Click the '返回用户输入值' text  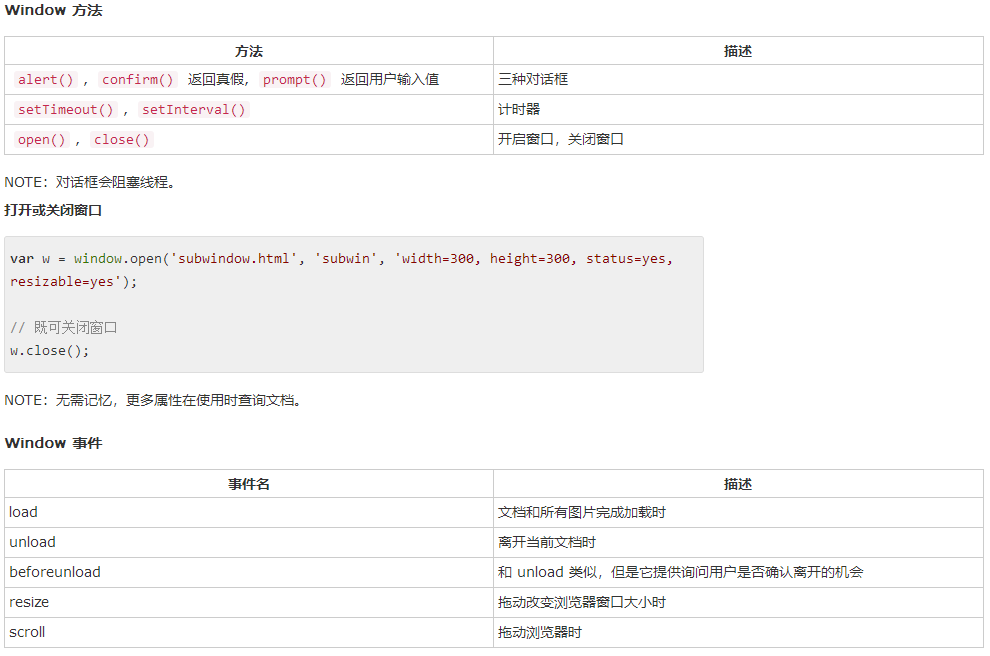coord(390,80)
